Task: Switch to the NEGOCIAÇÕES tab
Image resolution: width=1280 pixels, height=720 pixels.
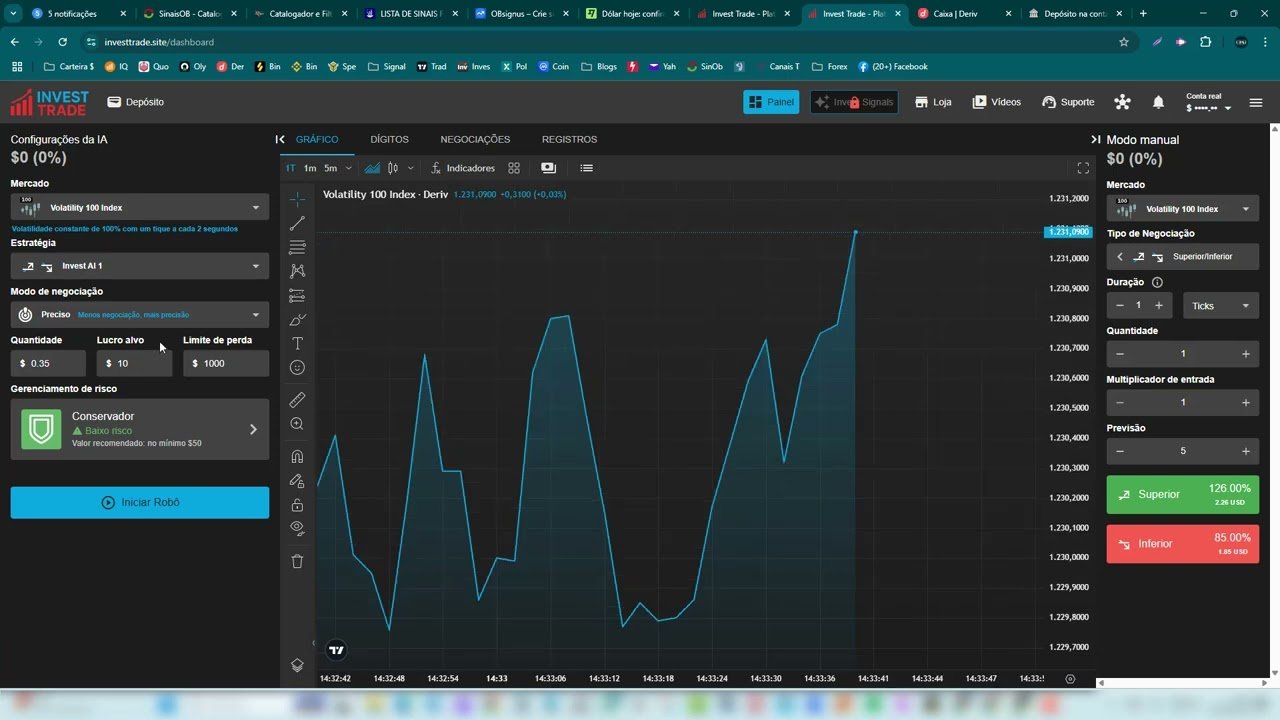Action: click(475, 139)
